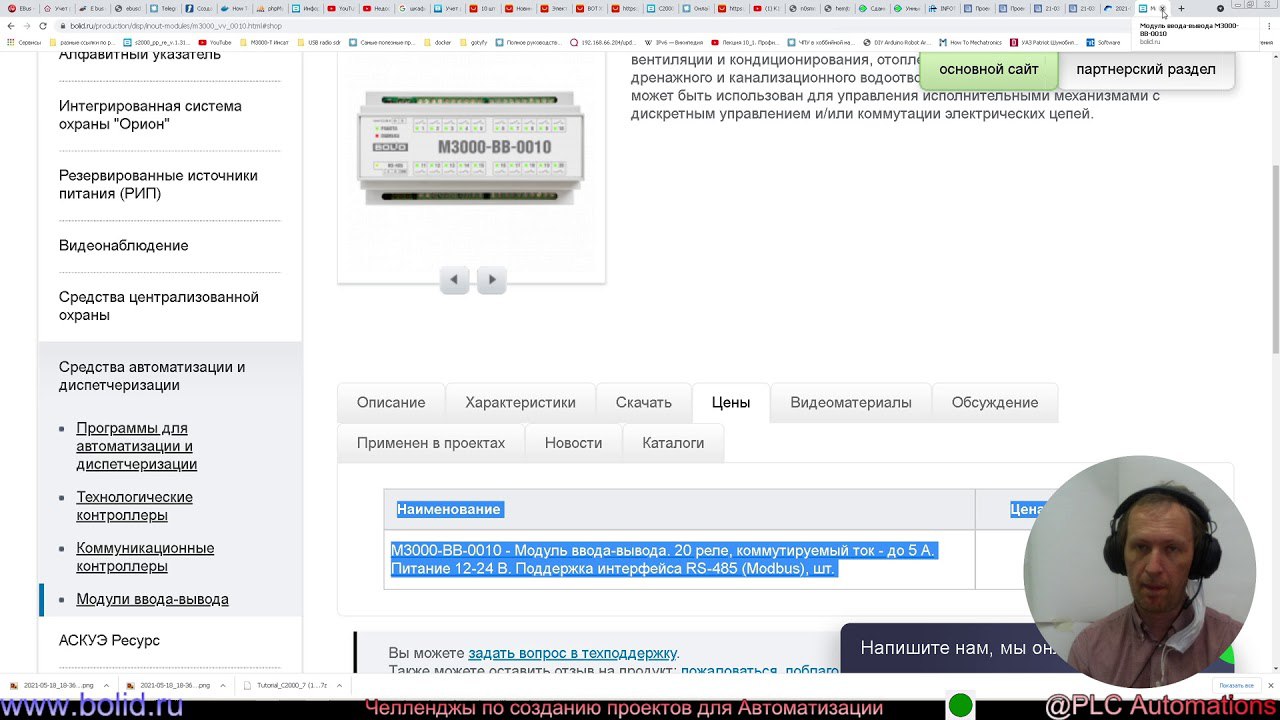The image size is (1280, 720).
Task: Open Видеонаблюдение category
Action: pyautogui.click(x=124, y=246)
